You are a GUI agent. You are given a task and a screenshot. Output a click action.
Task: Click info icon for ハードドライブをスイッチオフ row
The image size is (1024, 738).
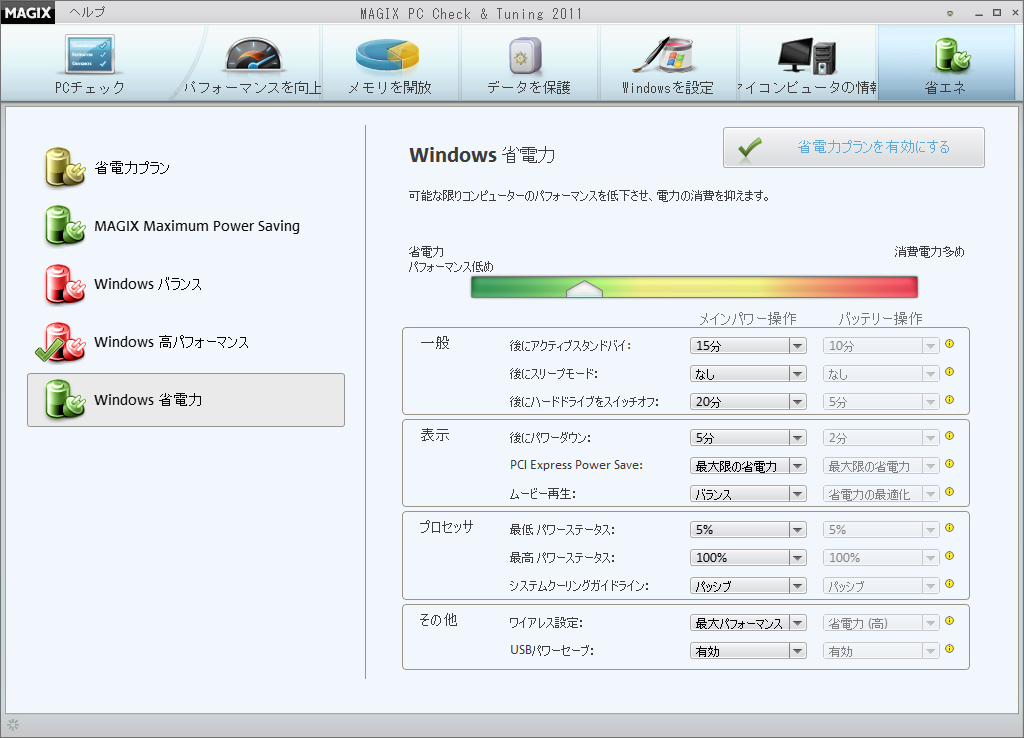point(950,400)
